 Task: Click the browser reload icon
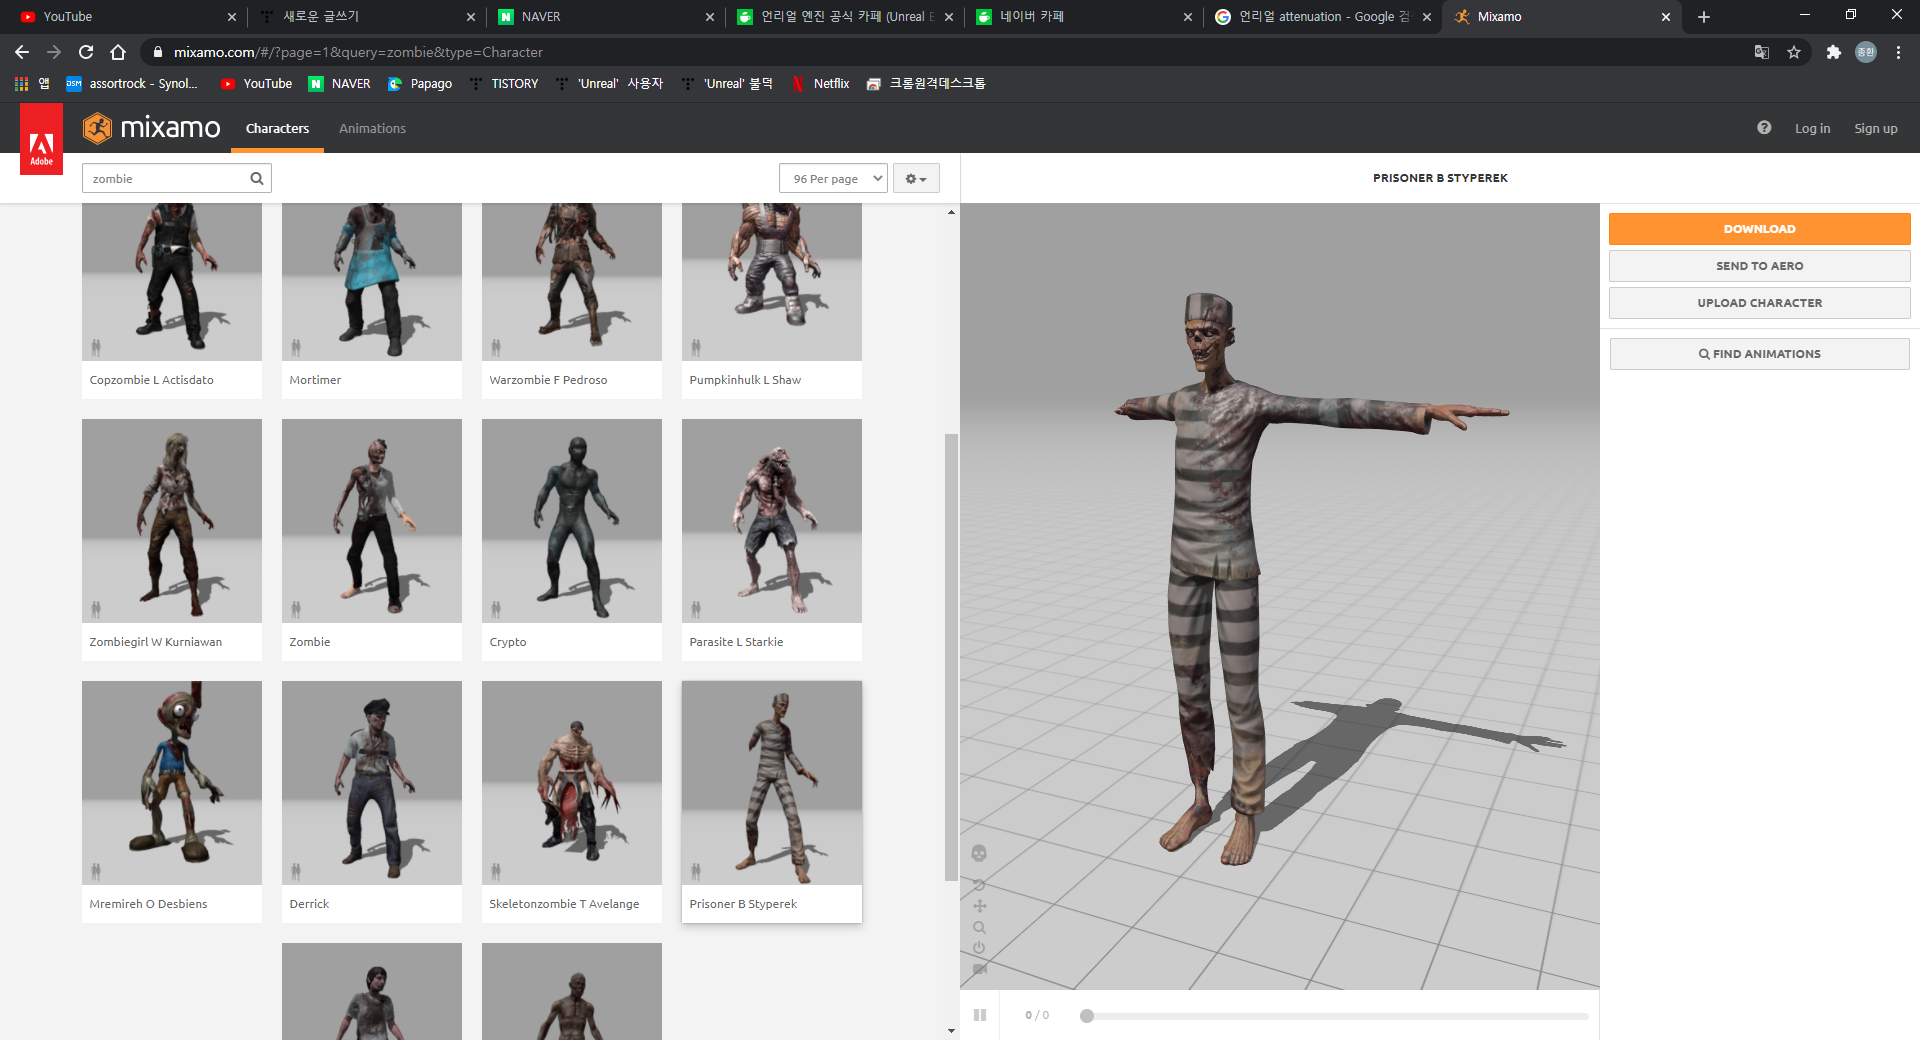[x=86, y=52]
